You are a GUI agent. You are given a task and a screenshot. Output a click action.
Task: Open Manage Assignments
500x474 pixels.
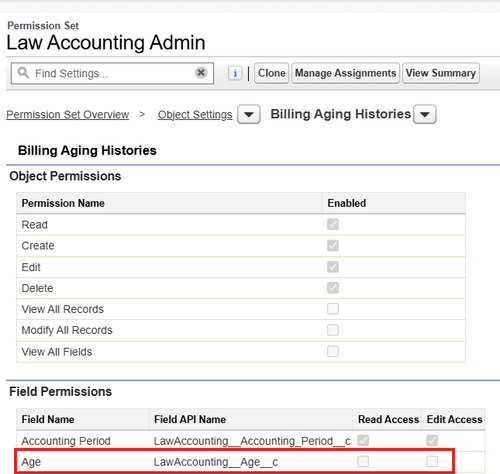(345, 73)
